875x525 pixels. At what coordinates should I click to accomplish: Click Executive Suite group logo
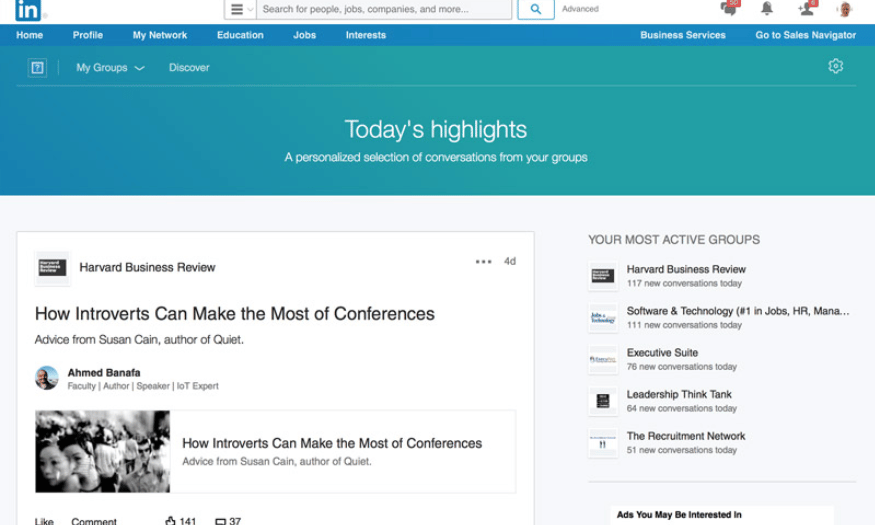[603, 359]
